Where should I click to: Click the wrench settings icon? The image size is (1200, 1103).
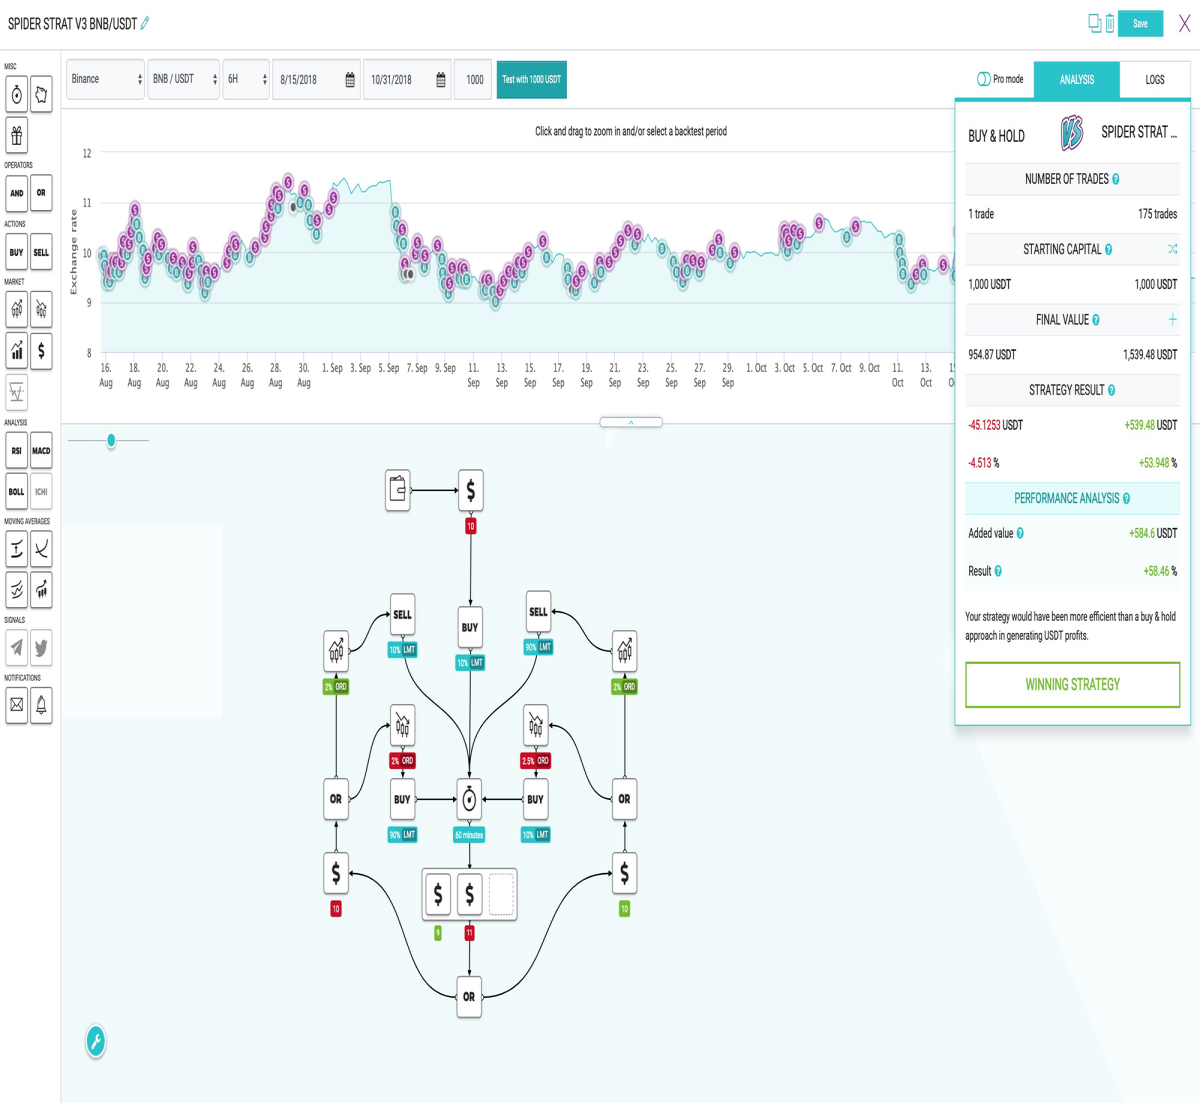[96, 1042]
